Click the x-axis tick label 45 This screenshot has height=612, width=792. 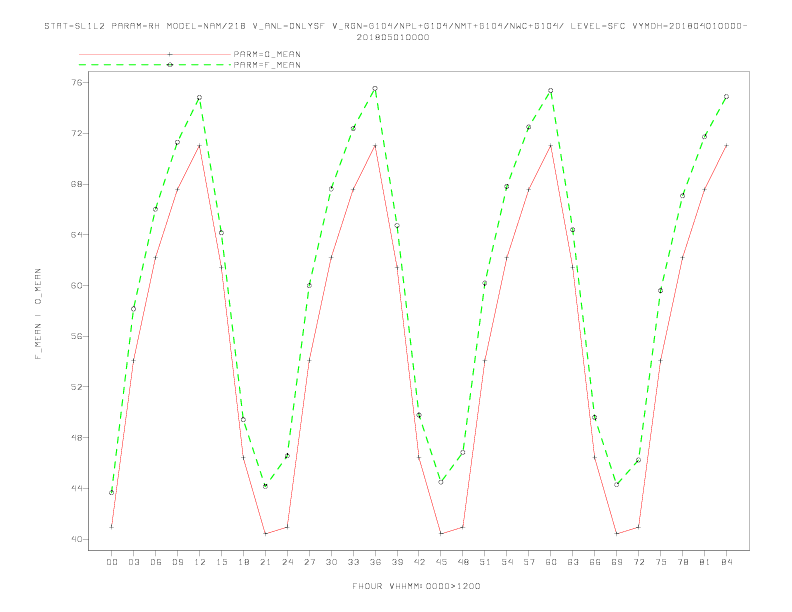(x=441, y=562)
